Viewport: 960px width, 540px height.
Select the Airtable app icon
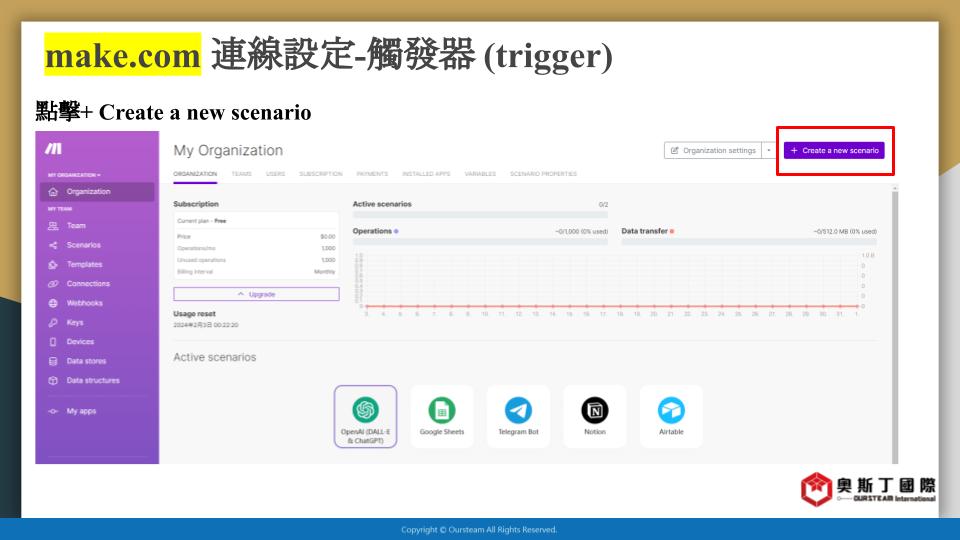[671, 410]
